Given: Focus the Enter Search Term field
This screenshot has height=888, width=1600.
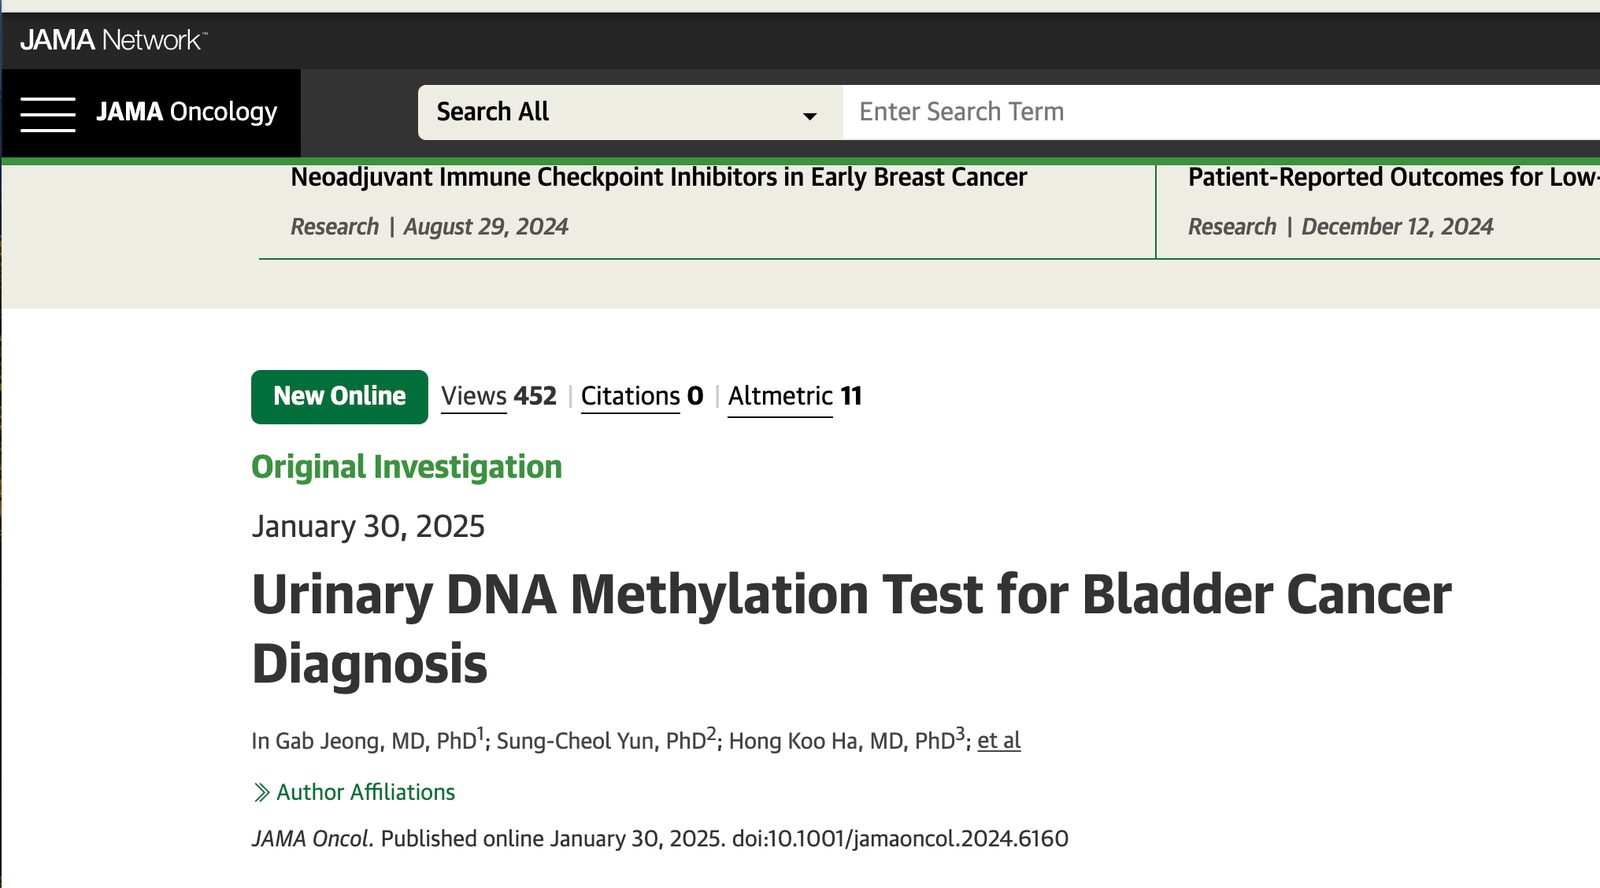Looking at the screenshot, I should click(1221, 112).
